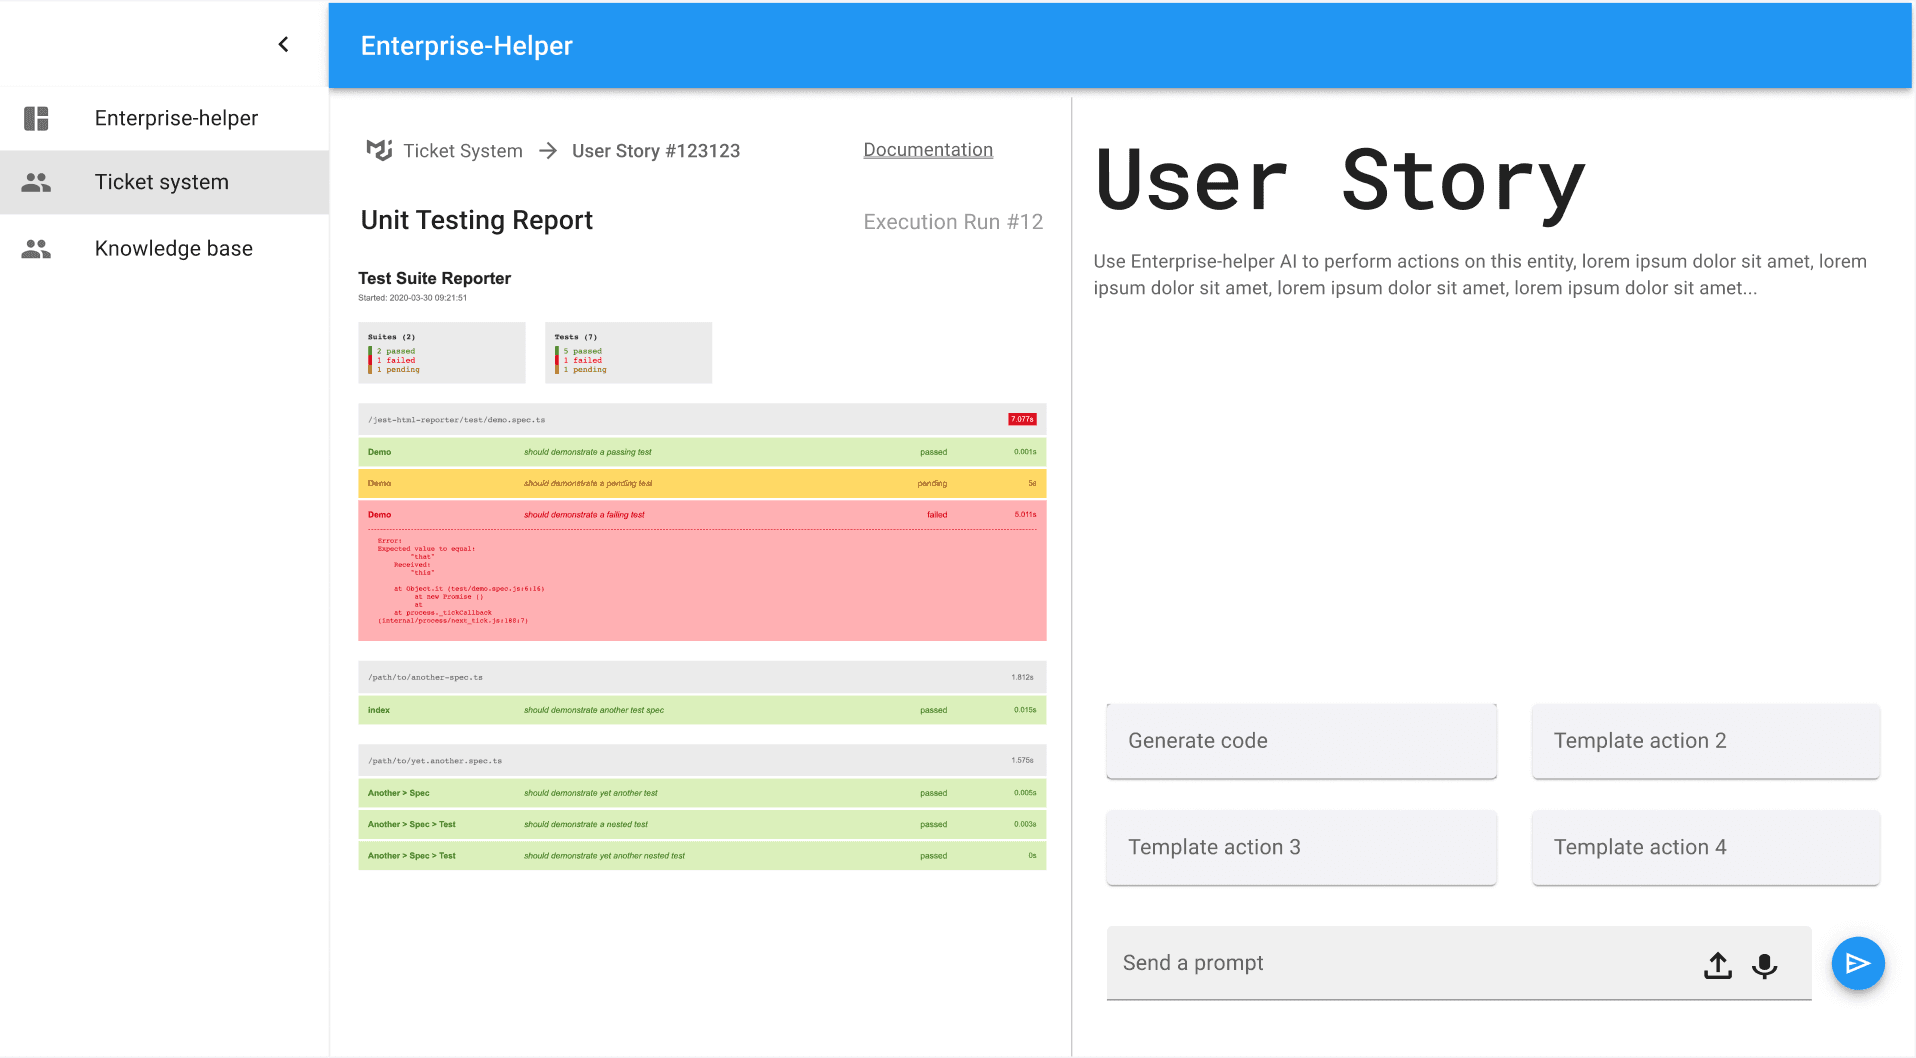
Task: Click the Ticket System logo icon in breadcrumb
Action: pyautogui.click(x=379, y=150)
